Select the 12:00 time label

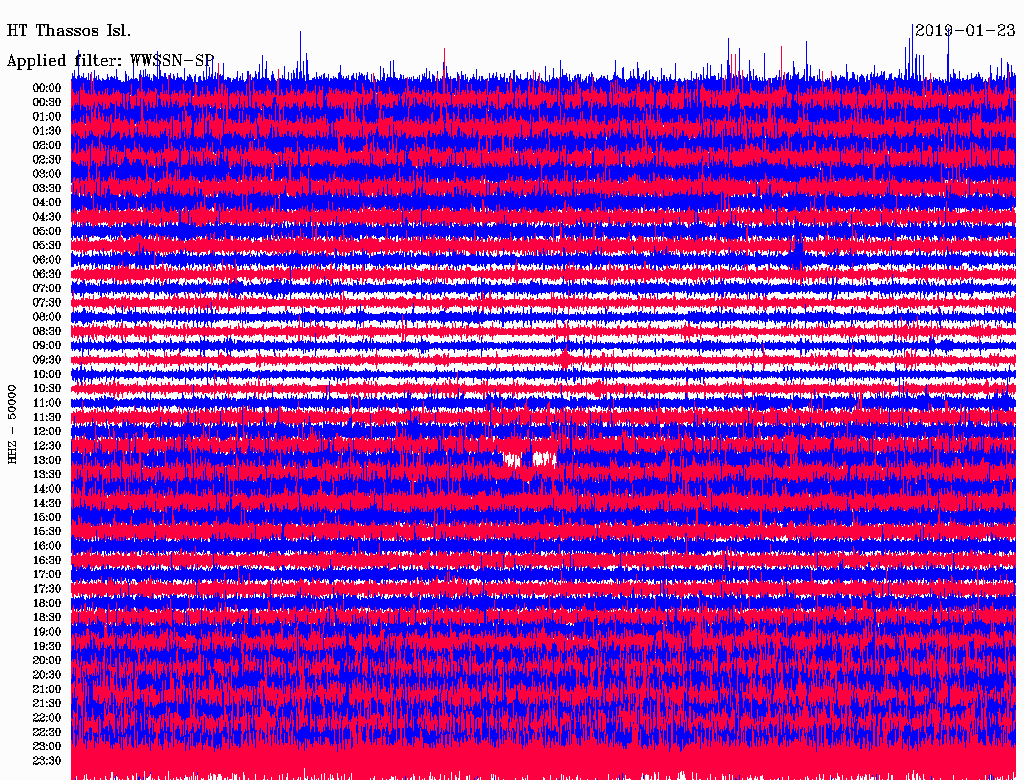(x=47, y=432)
